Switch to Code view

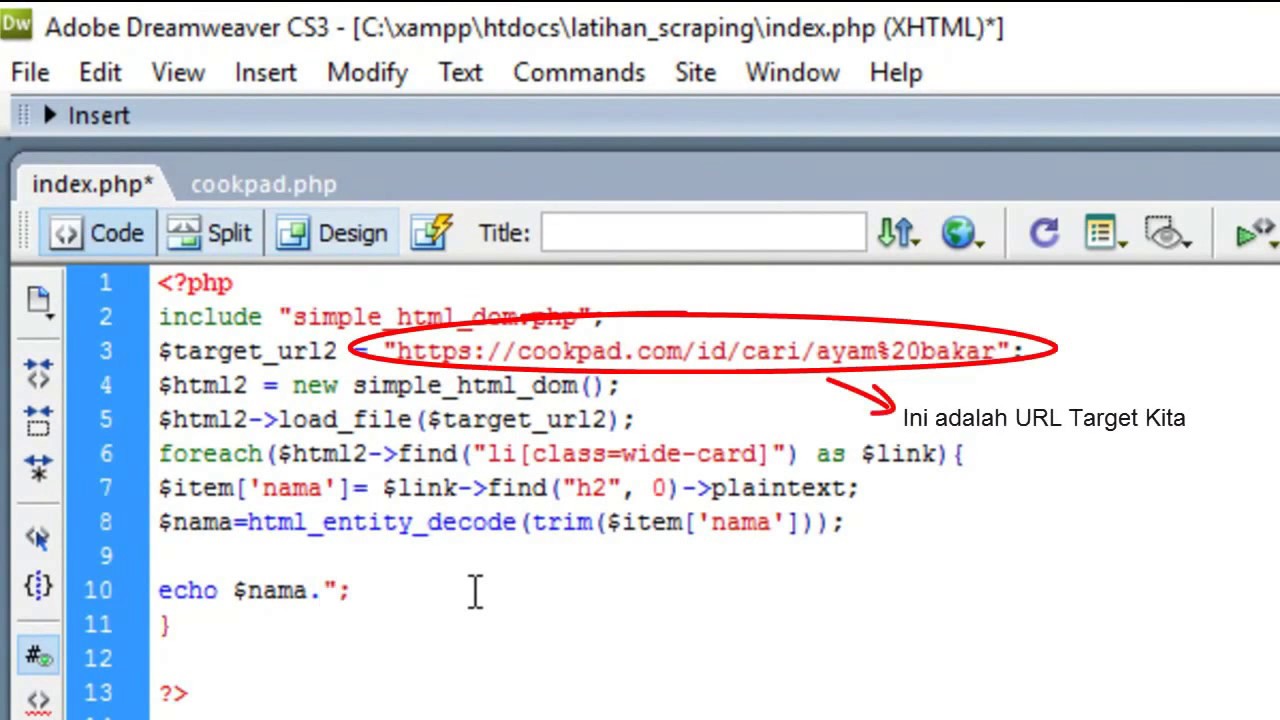tap(98, 233)
